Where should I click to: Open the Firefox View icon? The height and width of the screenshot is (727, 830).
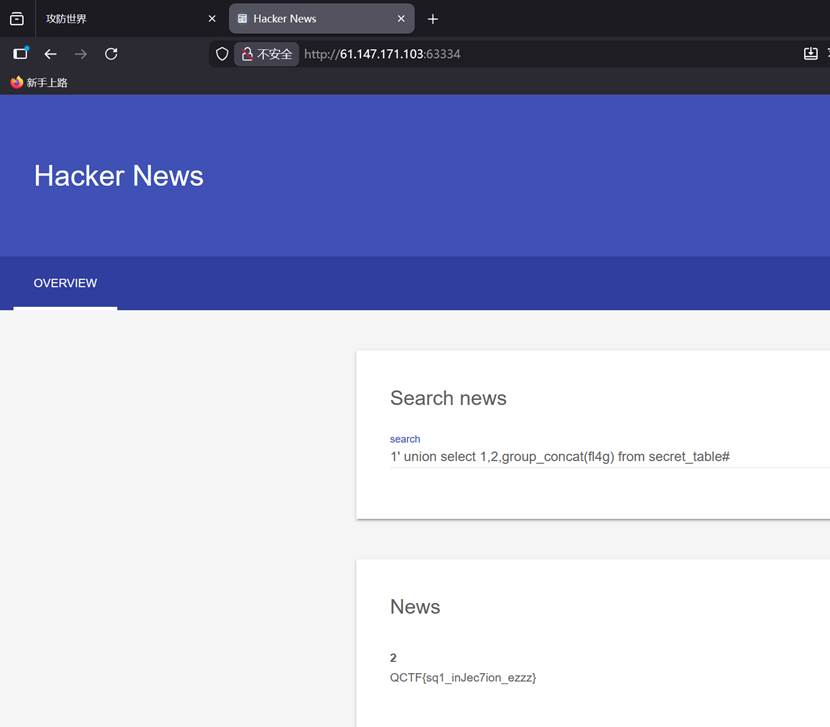(x=17, y=19)
